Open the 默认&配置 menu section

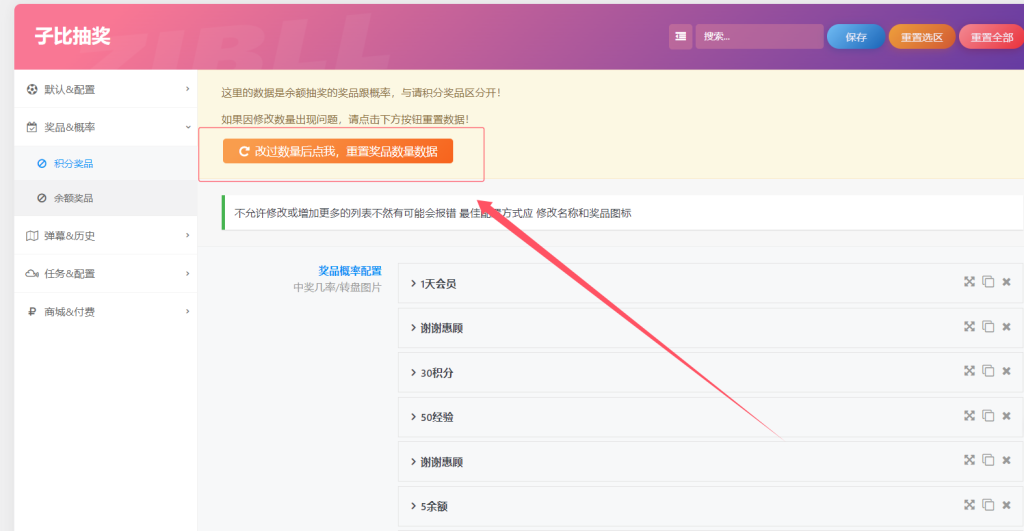click(106, 89)
